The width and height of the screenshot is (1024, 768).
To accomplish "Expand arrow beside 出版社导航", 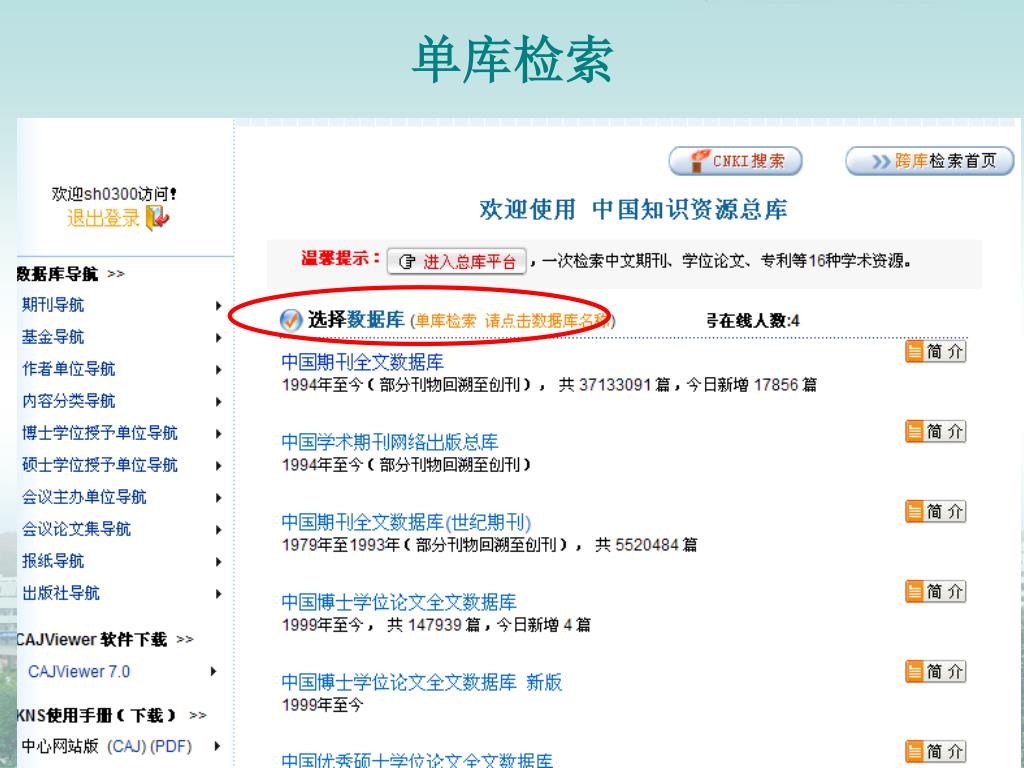I will (219, 594).
